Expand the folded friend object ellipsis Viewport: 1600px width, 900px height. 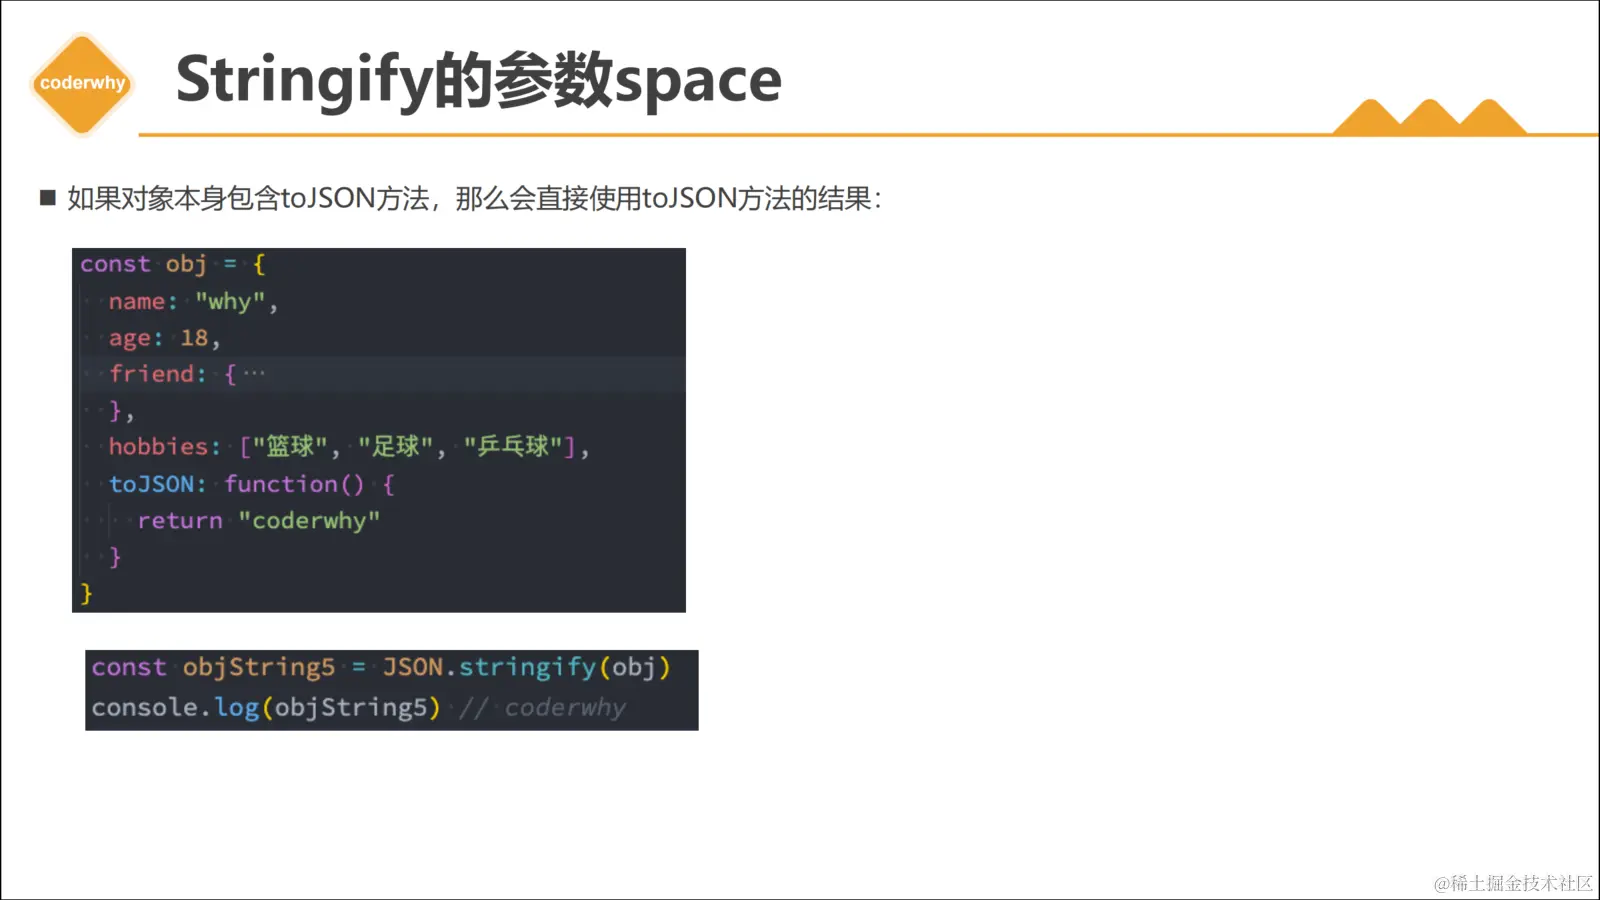click(x=254, y=374)
